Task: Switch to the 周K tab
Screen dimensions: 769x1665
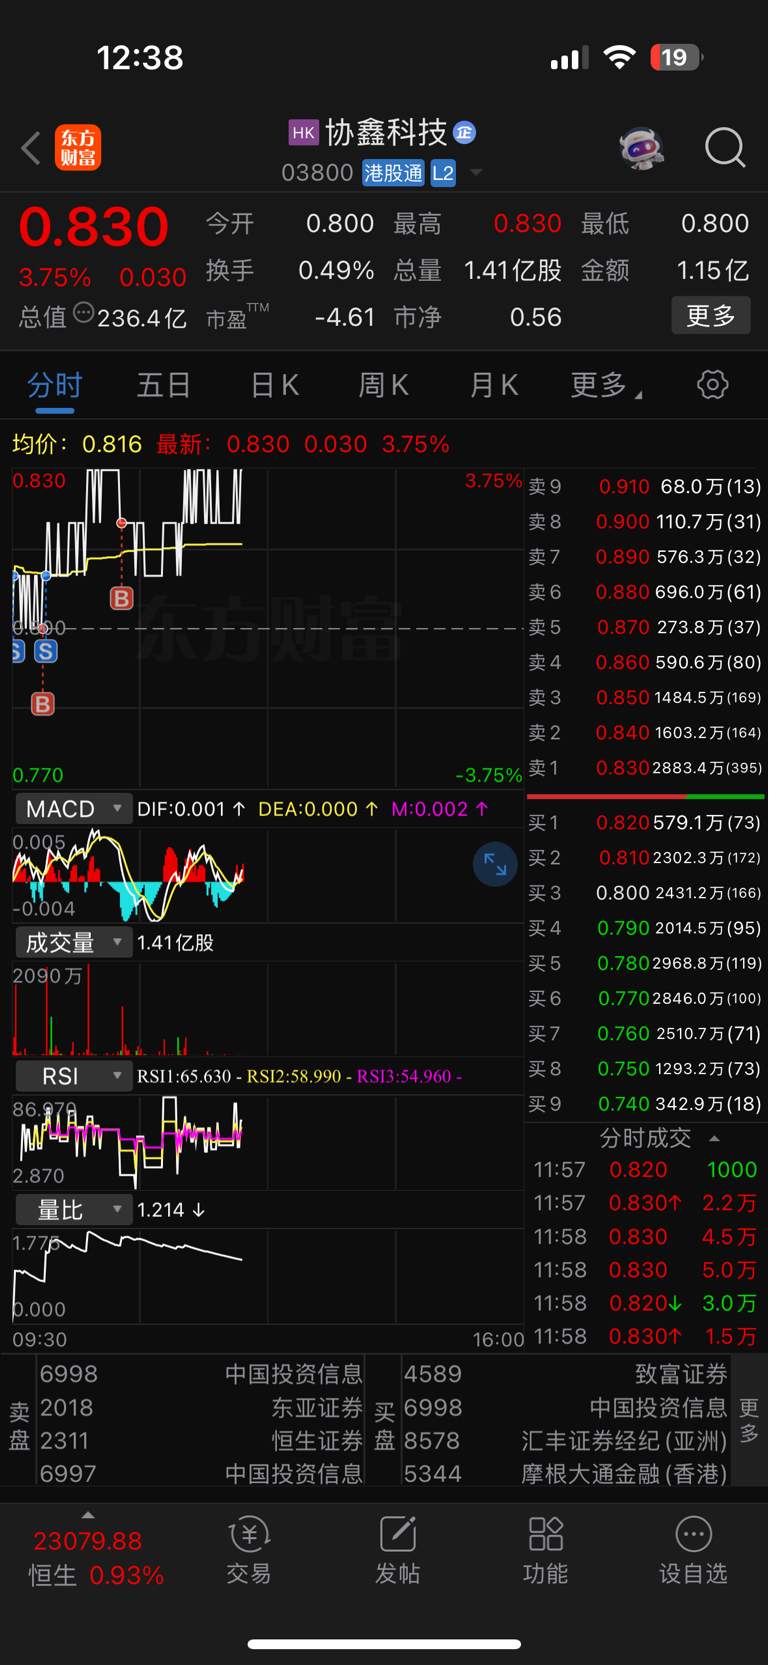Action: point(384,385)
